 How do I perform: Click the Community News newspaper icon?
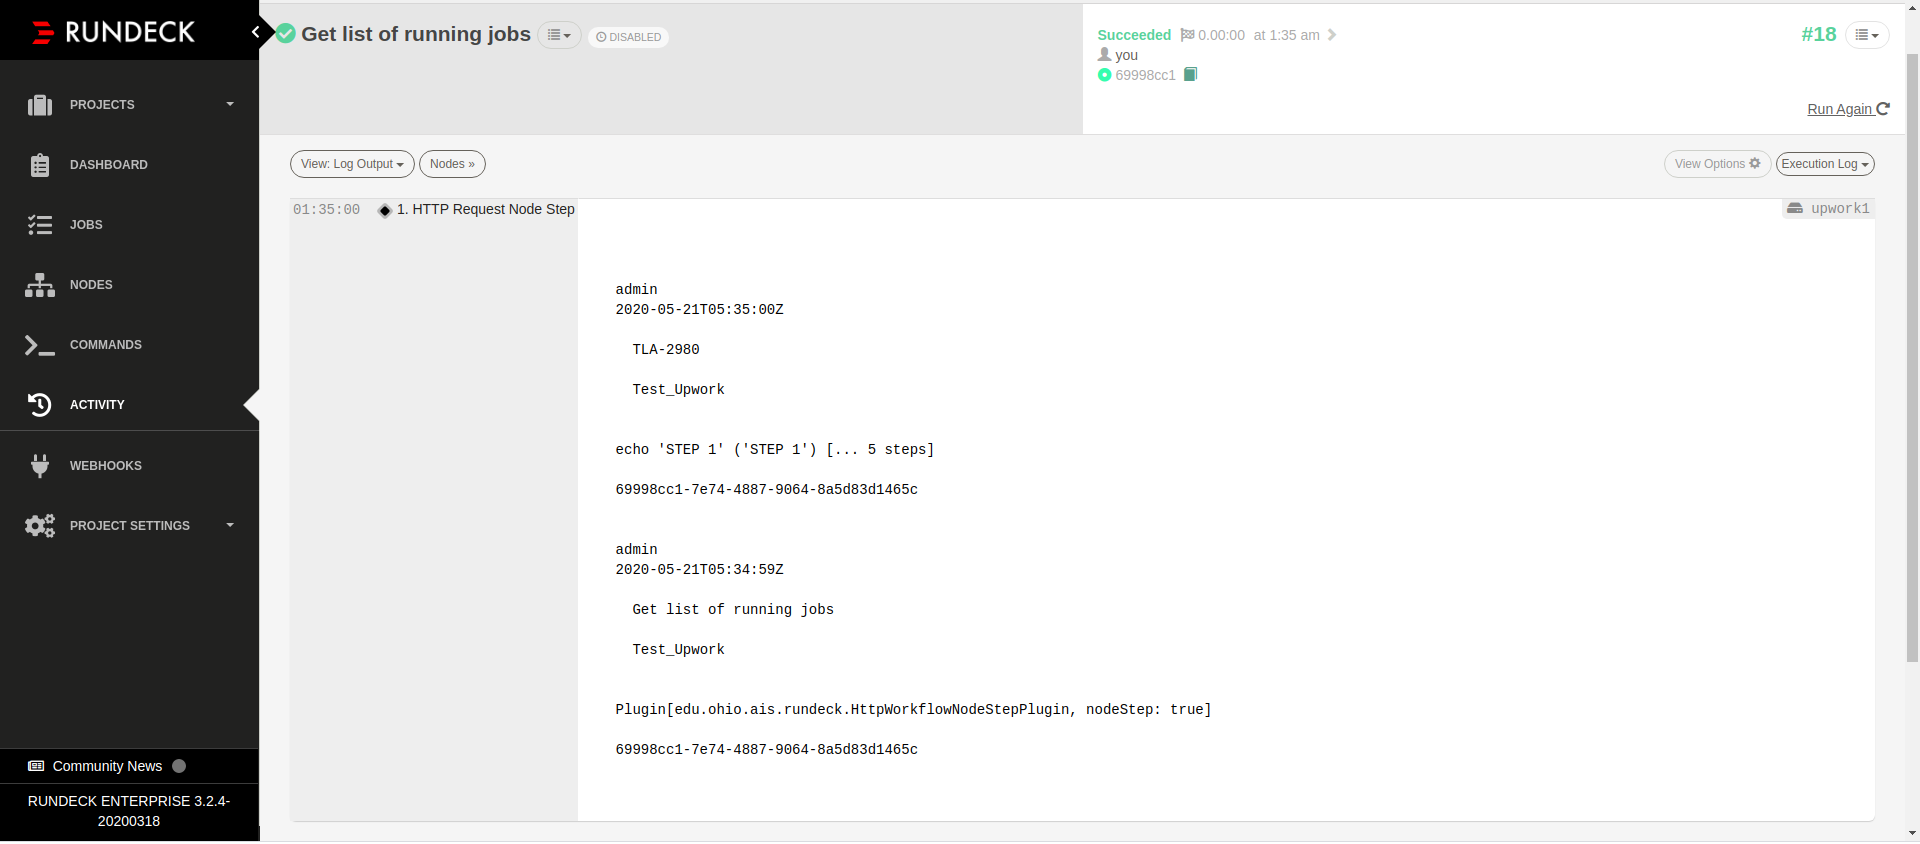(36, 766)
